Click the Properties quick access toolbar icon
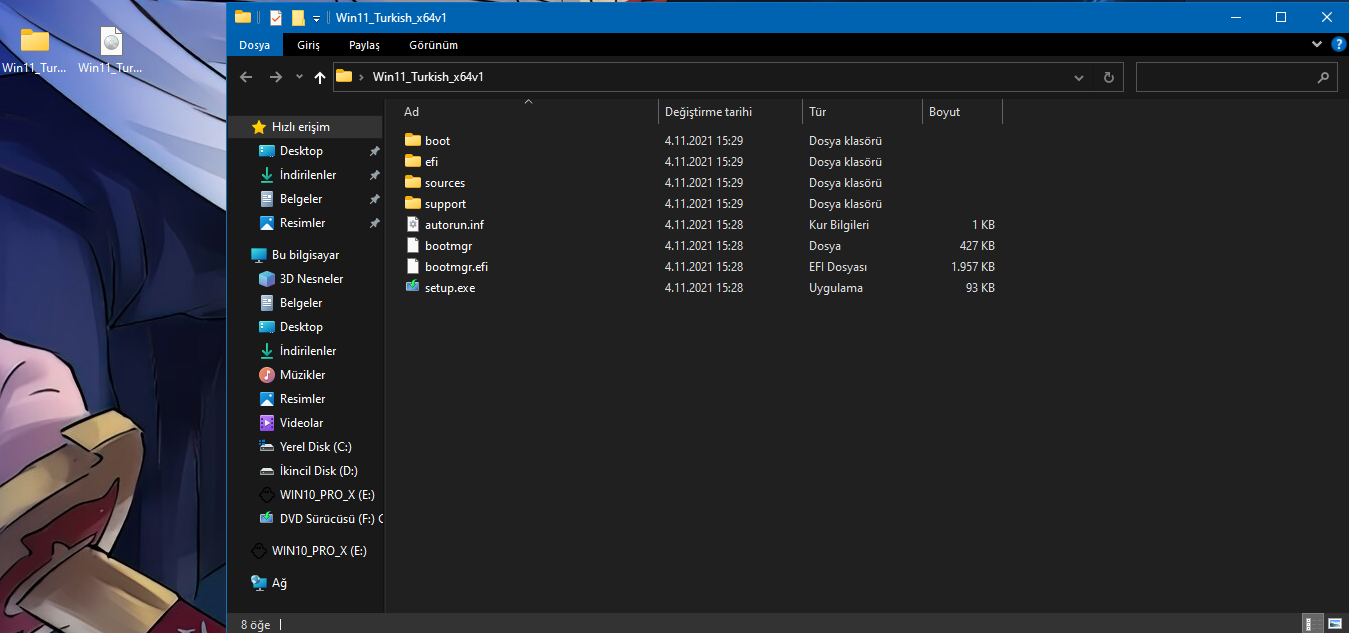The height and width of the screenshot is (633, 1349). pyautogui.click(x=276, y=17)
